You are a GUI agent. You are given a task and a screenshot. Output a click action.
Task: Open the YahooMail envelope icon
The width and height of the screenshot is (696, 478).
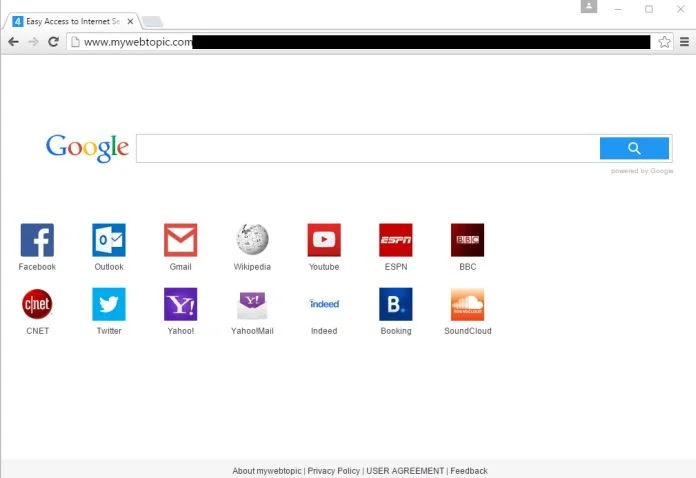(252, 305)
